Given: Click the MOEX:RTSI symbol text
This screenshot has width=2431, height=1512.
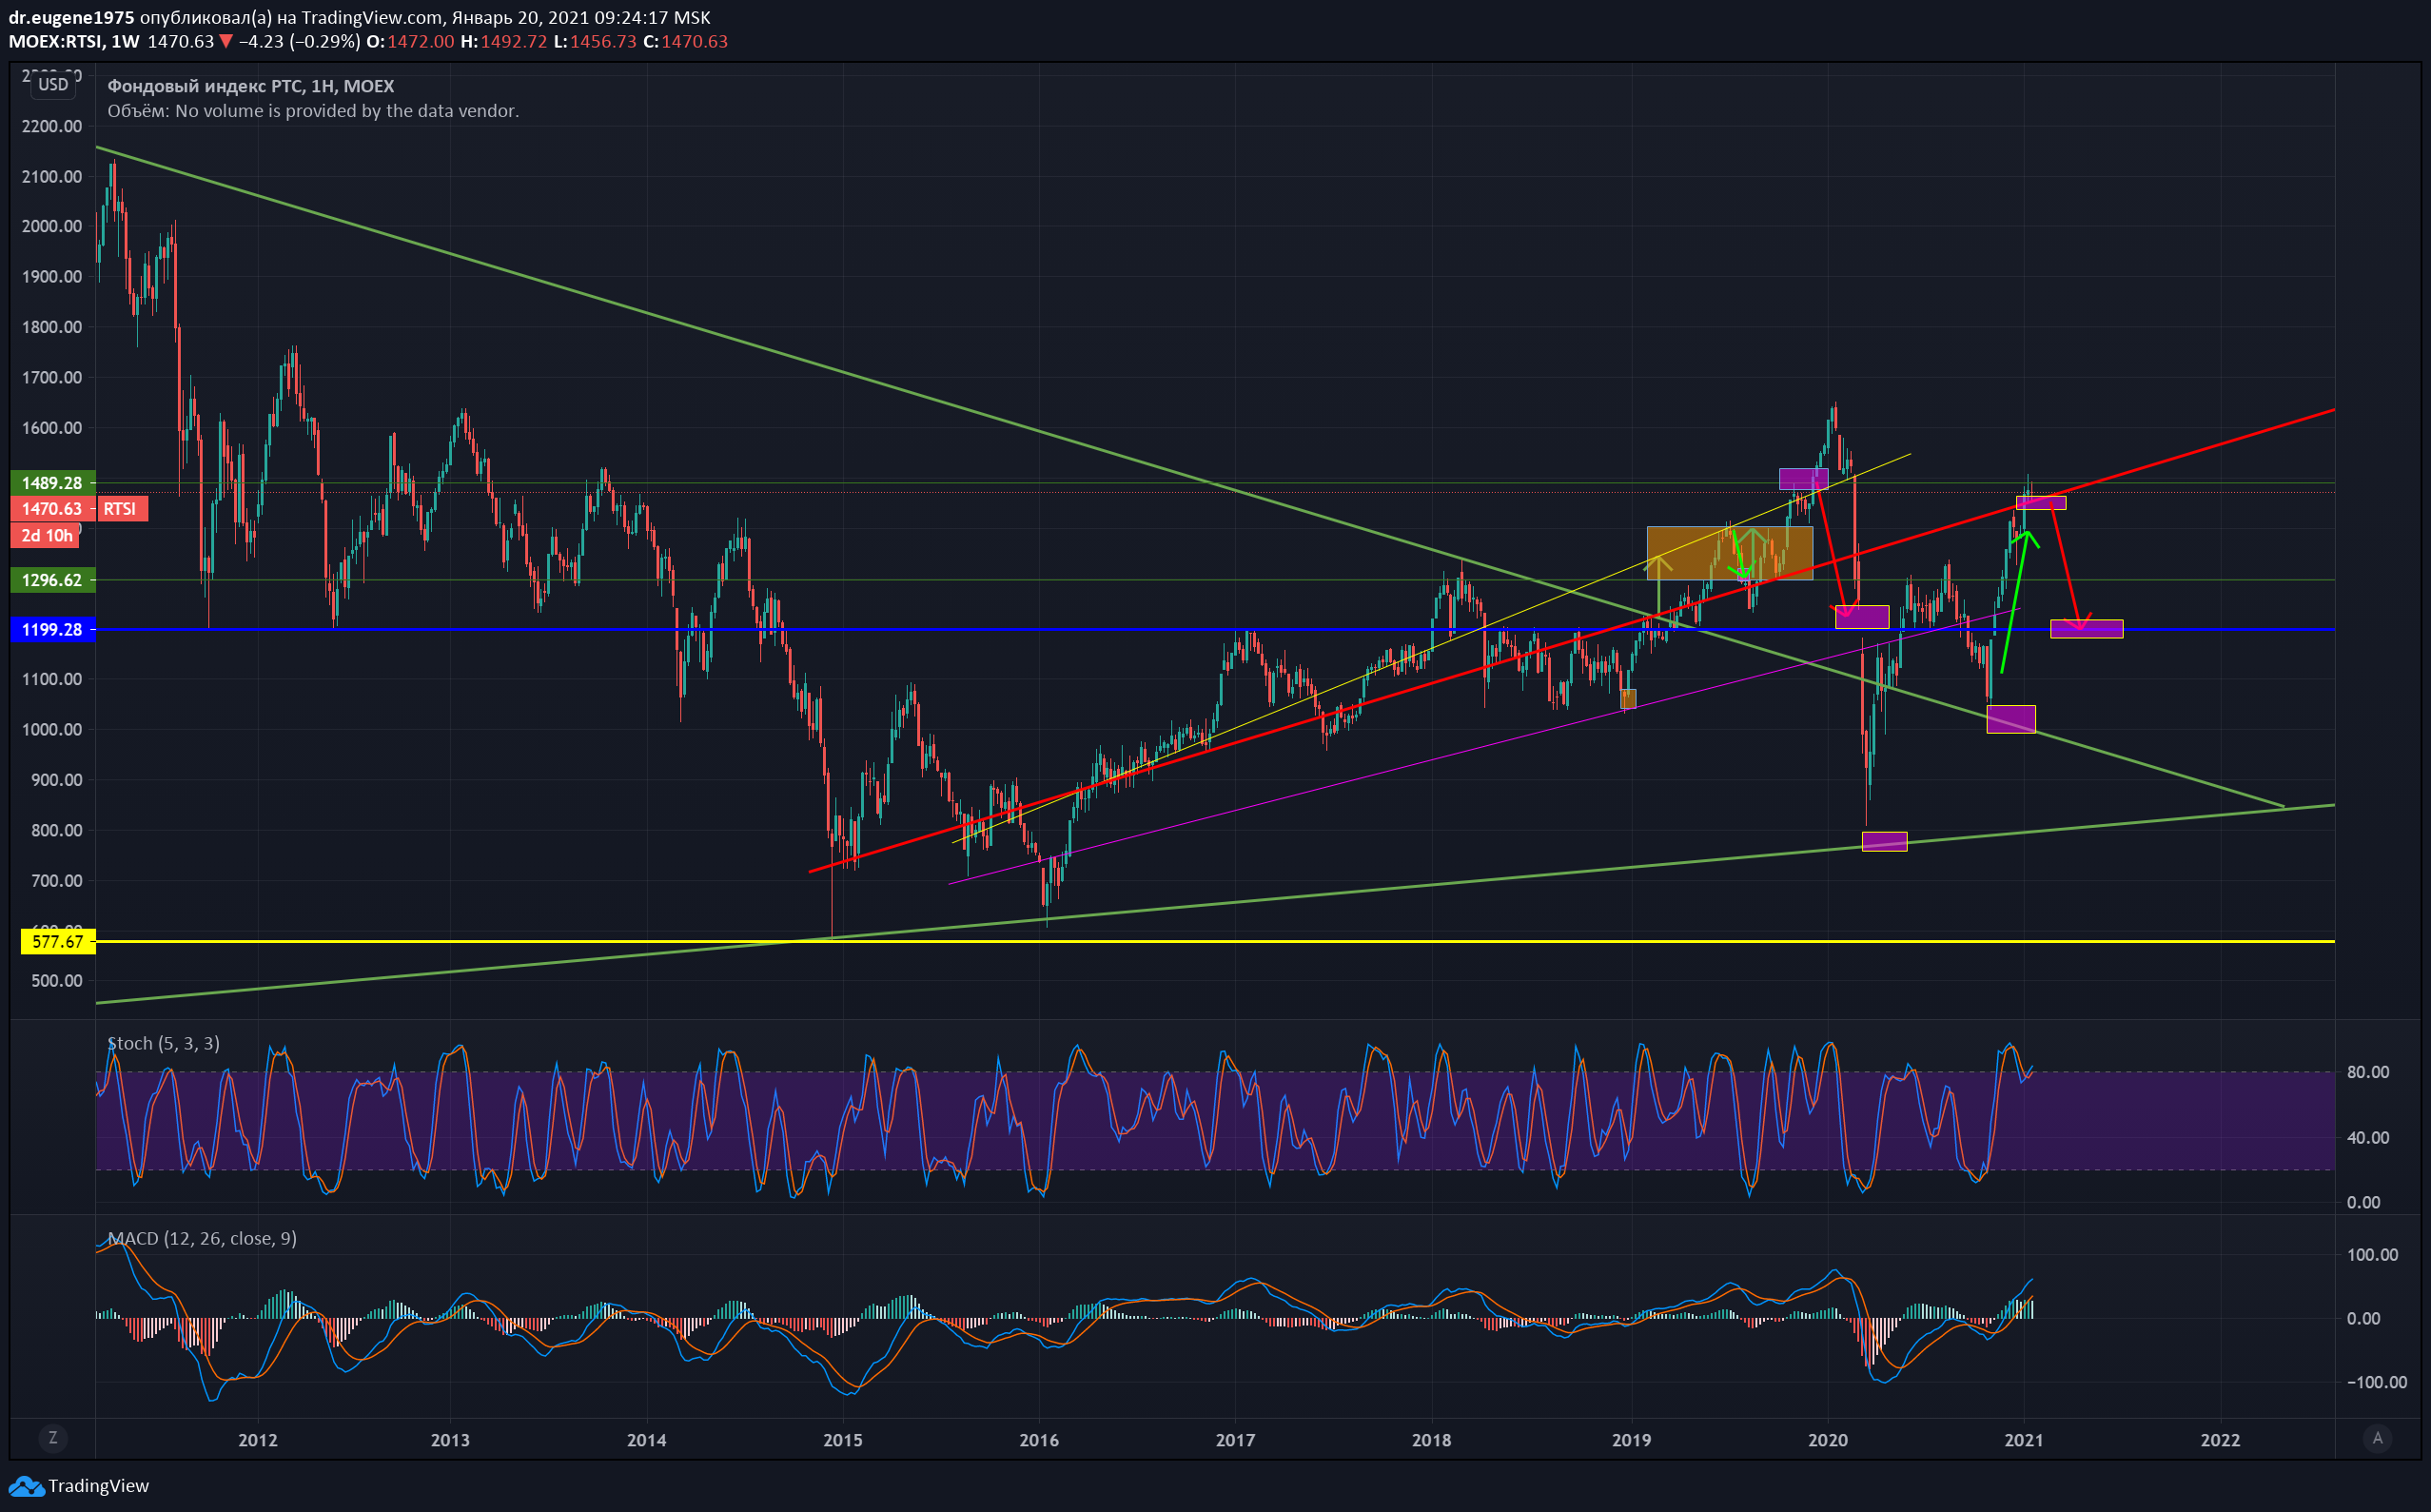Looking at the screenshot, I should click(55, 42).
